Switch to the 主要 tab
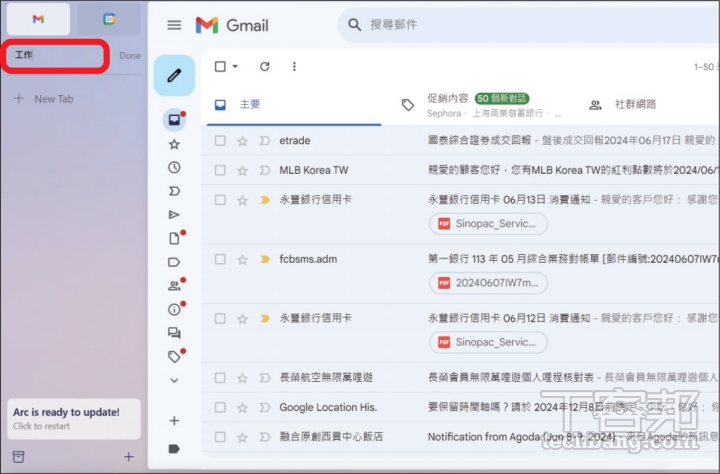 pos(294,105)
